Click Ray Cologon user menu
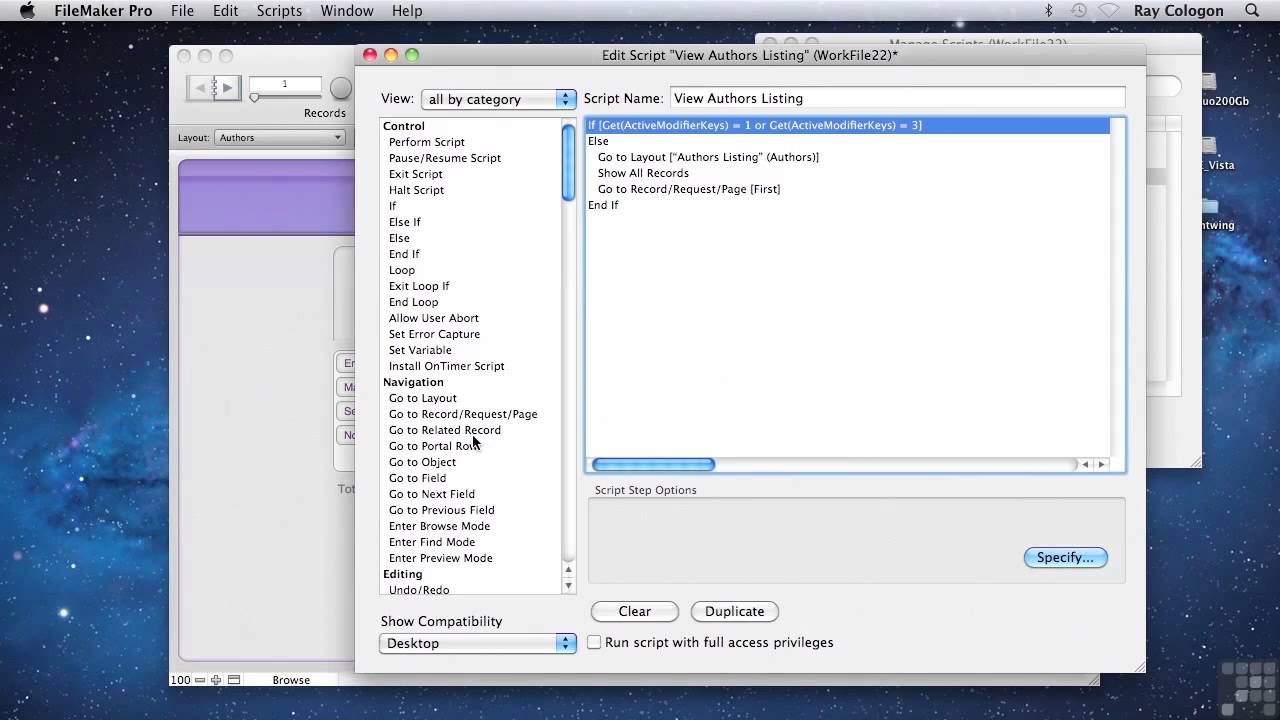 click(x=1179, y=11)
